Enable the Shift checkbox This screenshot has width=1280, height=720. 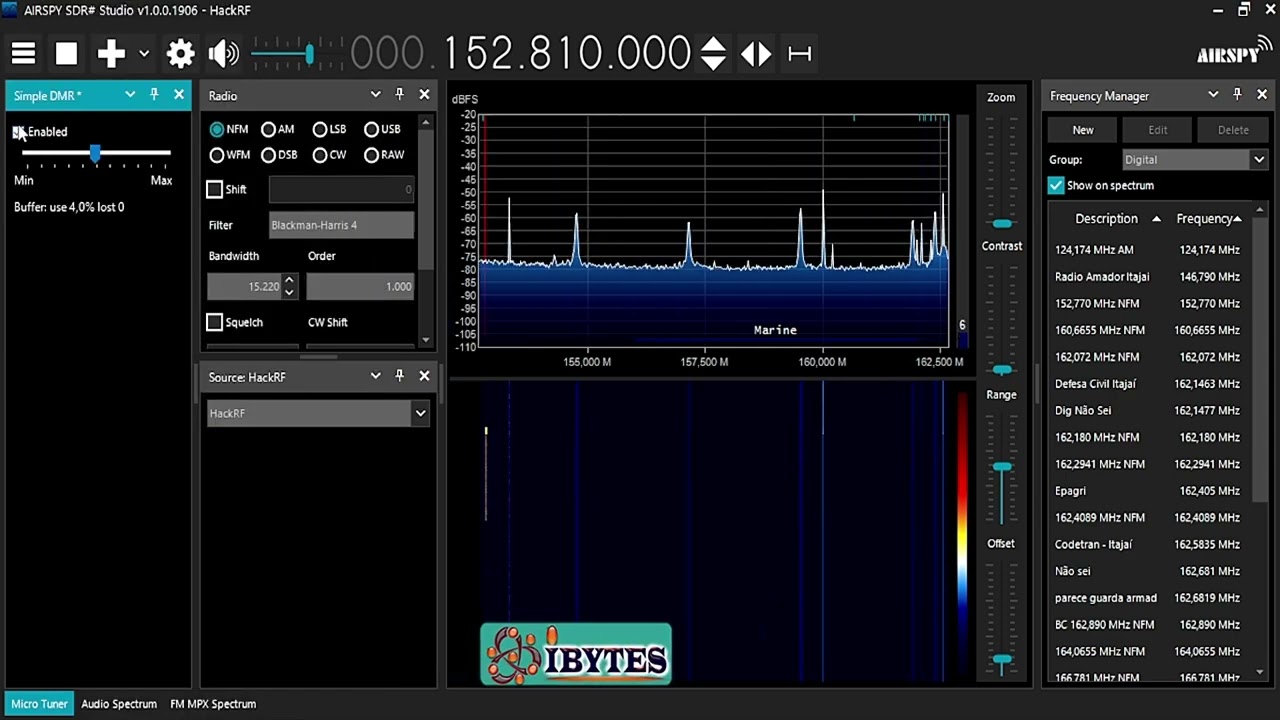214,189
